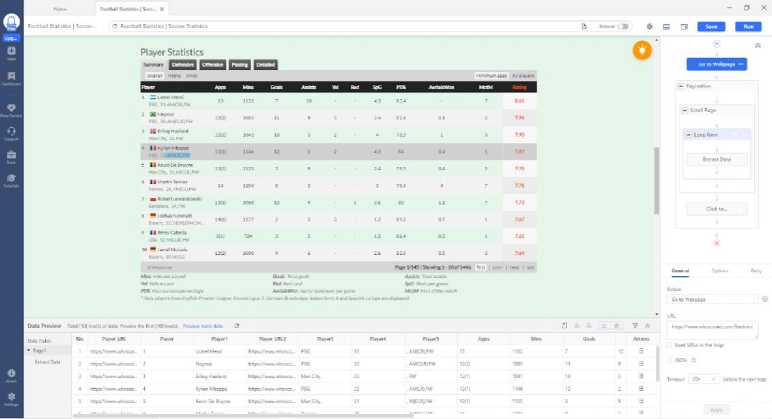Collapse the Page1 data field tree node

tap(29, 351)
